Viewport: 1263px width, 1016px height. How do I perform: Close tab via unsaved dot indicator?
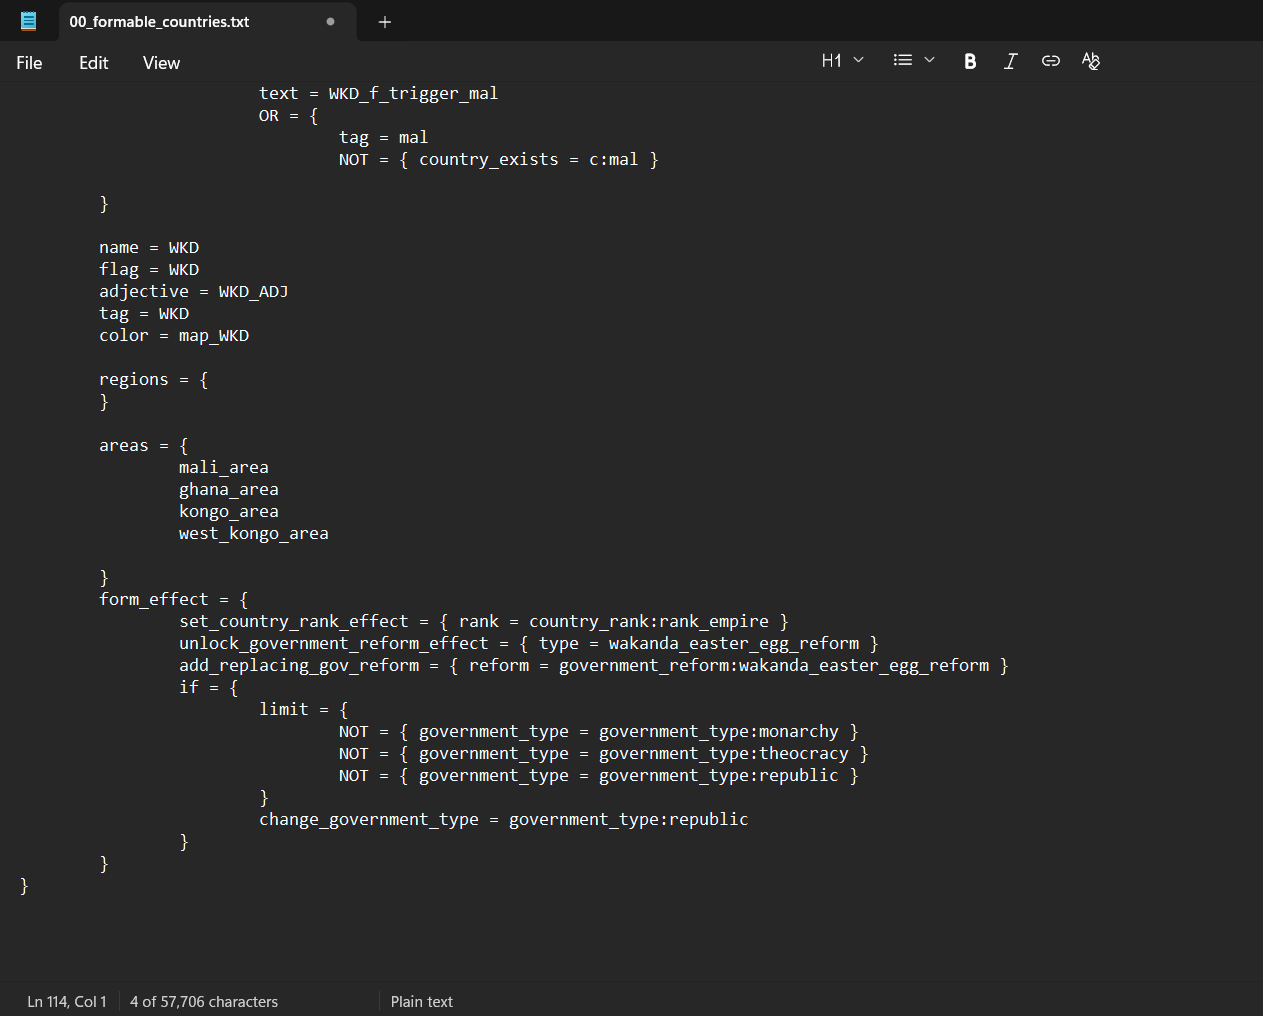coord(330,21)
